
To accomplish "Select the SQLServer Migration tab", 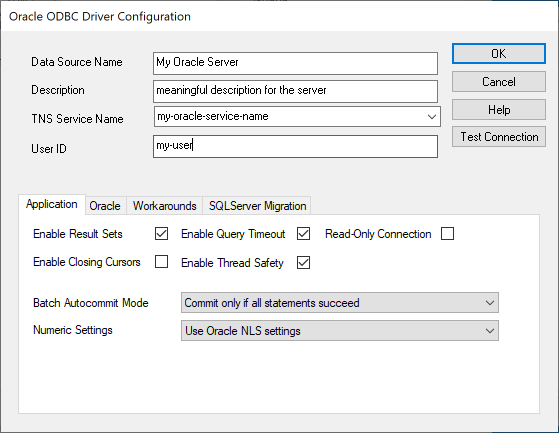I will (x=257, y=206).
